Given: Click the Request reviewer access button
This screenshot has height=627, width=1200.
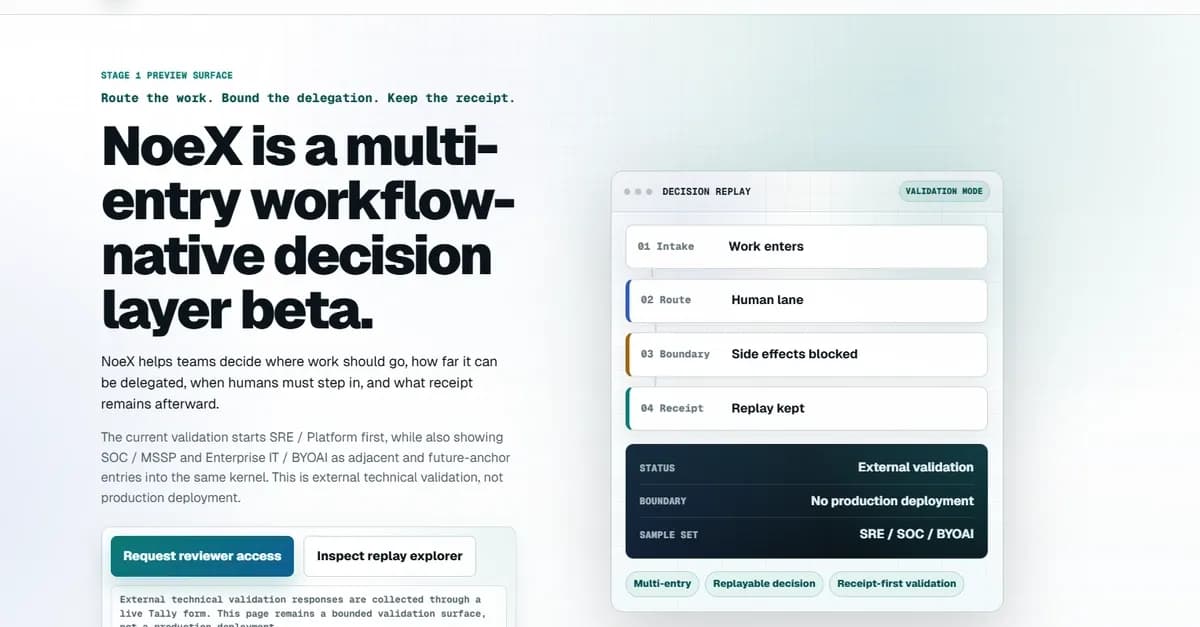Looking at the screenshot, I should pyautogui.click(x=202, y=556).
